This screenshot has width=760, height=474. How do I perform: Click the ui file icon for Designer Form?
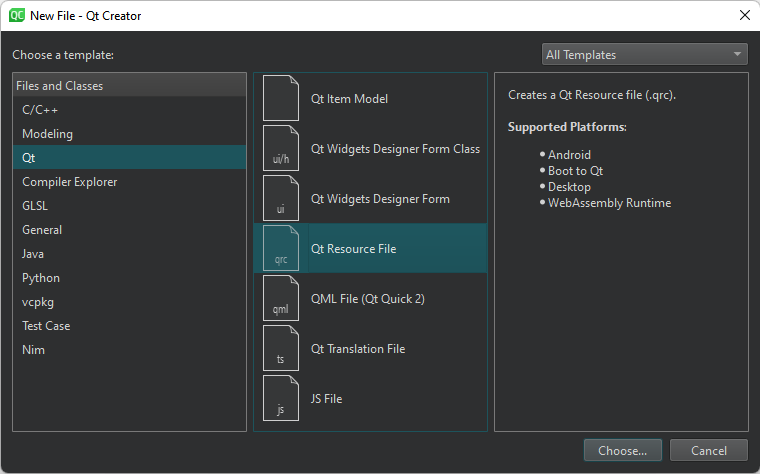pos(281,199)
